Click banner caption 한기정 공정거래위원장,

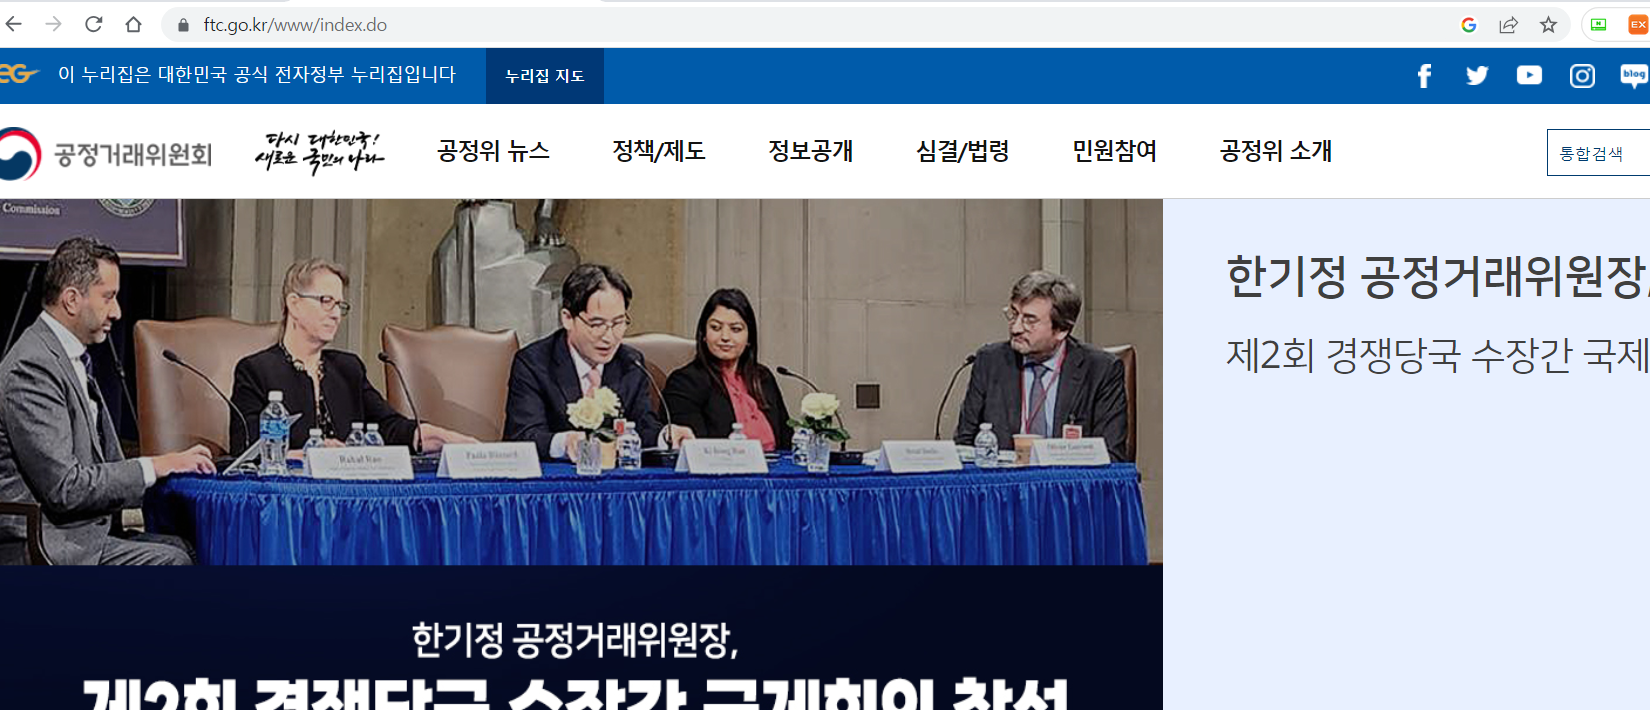pos(575,640)
